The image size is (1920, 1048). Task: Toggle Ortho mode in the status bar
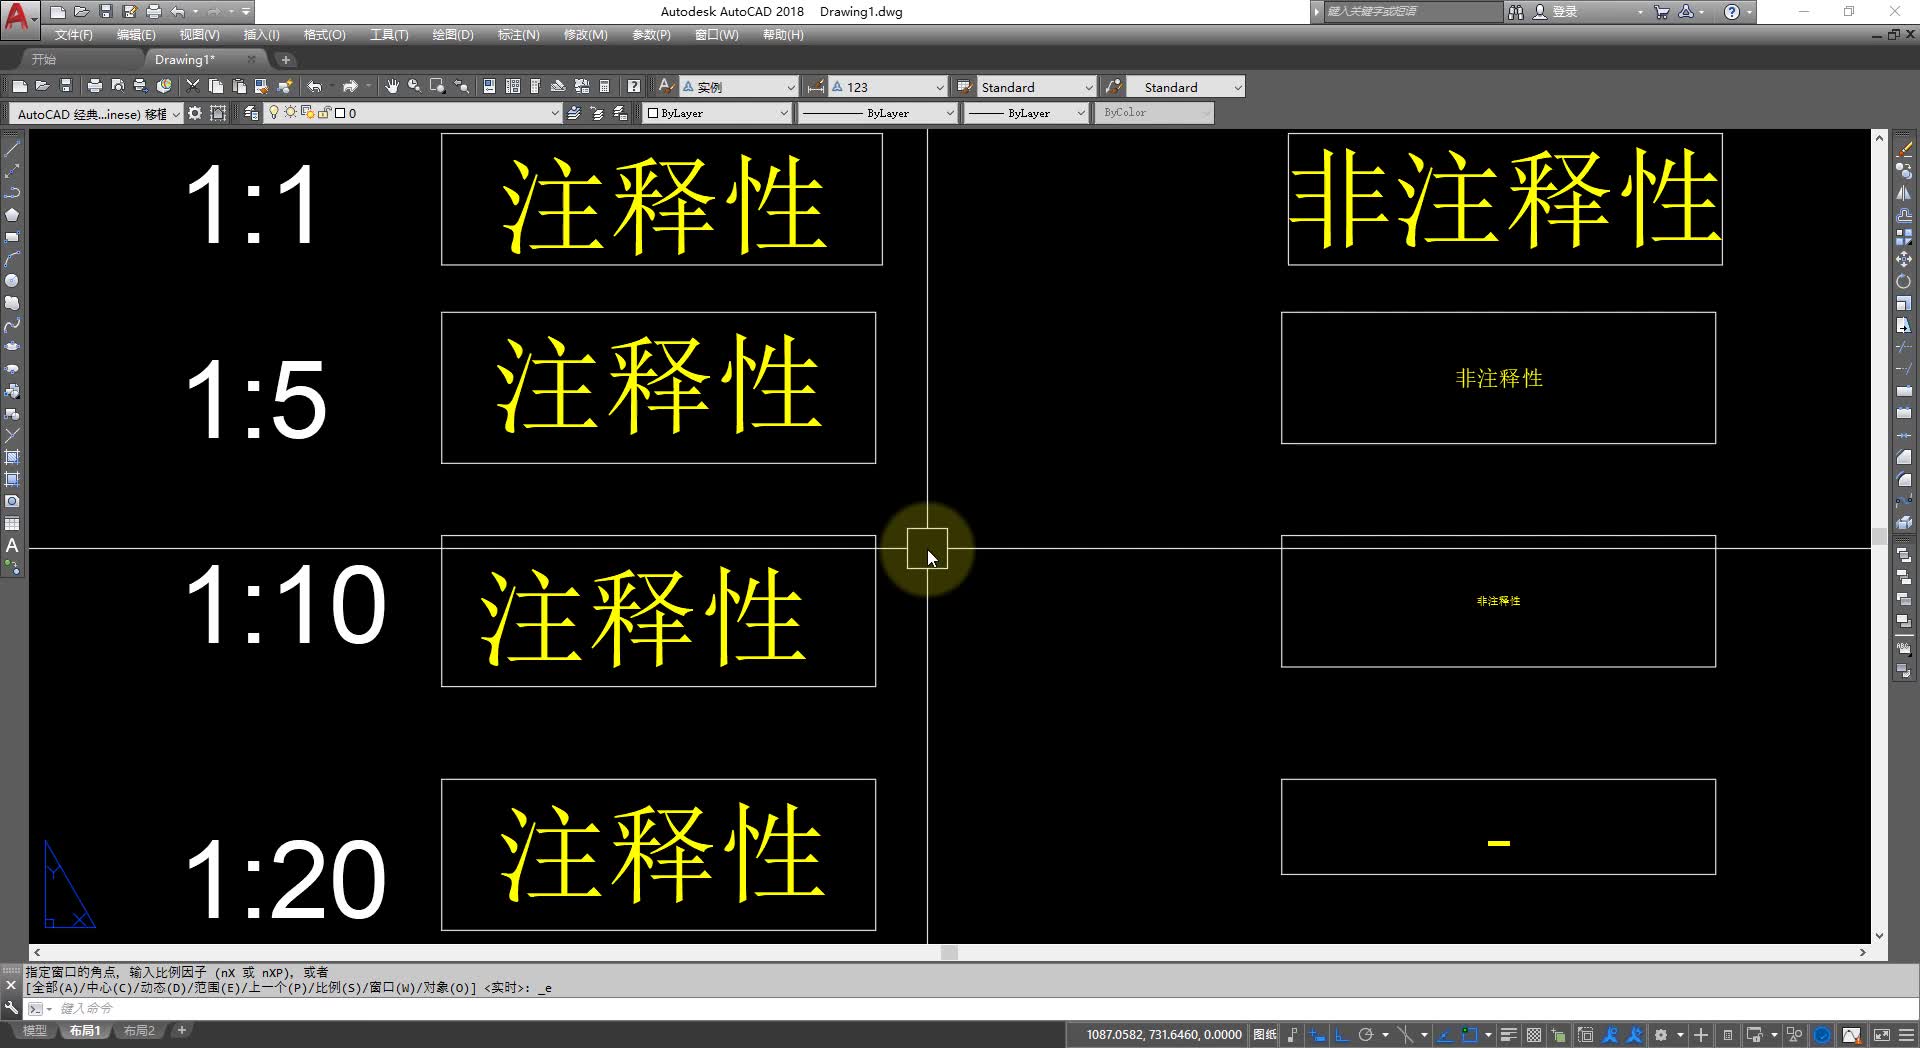pyautogui.click(x=1342, y=1034)
